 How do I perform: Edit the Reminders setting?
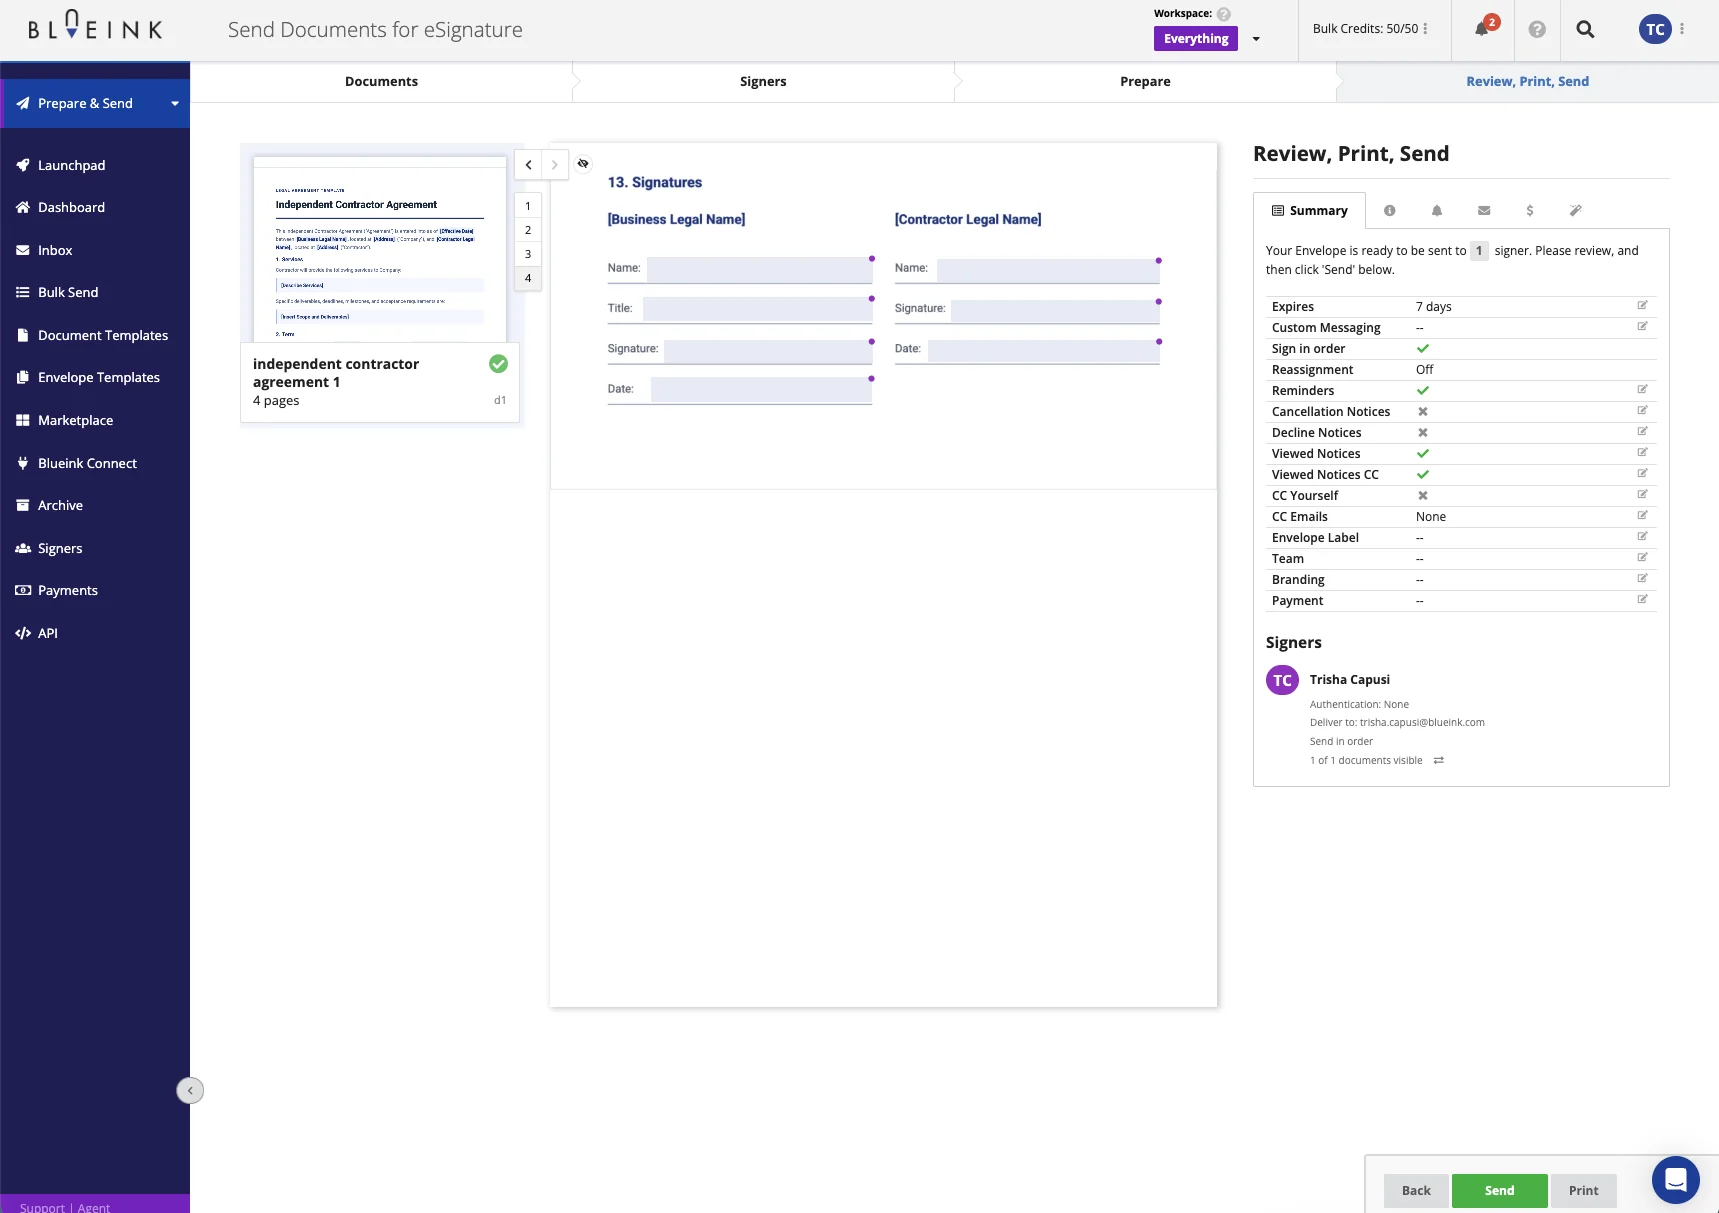1642,389
